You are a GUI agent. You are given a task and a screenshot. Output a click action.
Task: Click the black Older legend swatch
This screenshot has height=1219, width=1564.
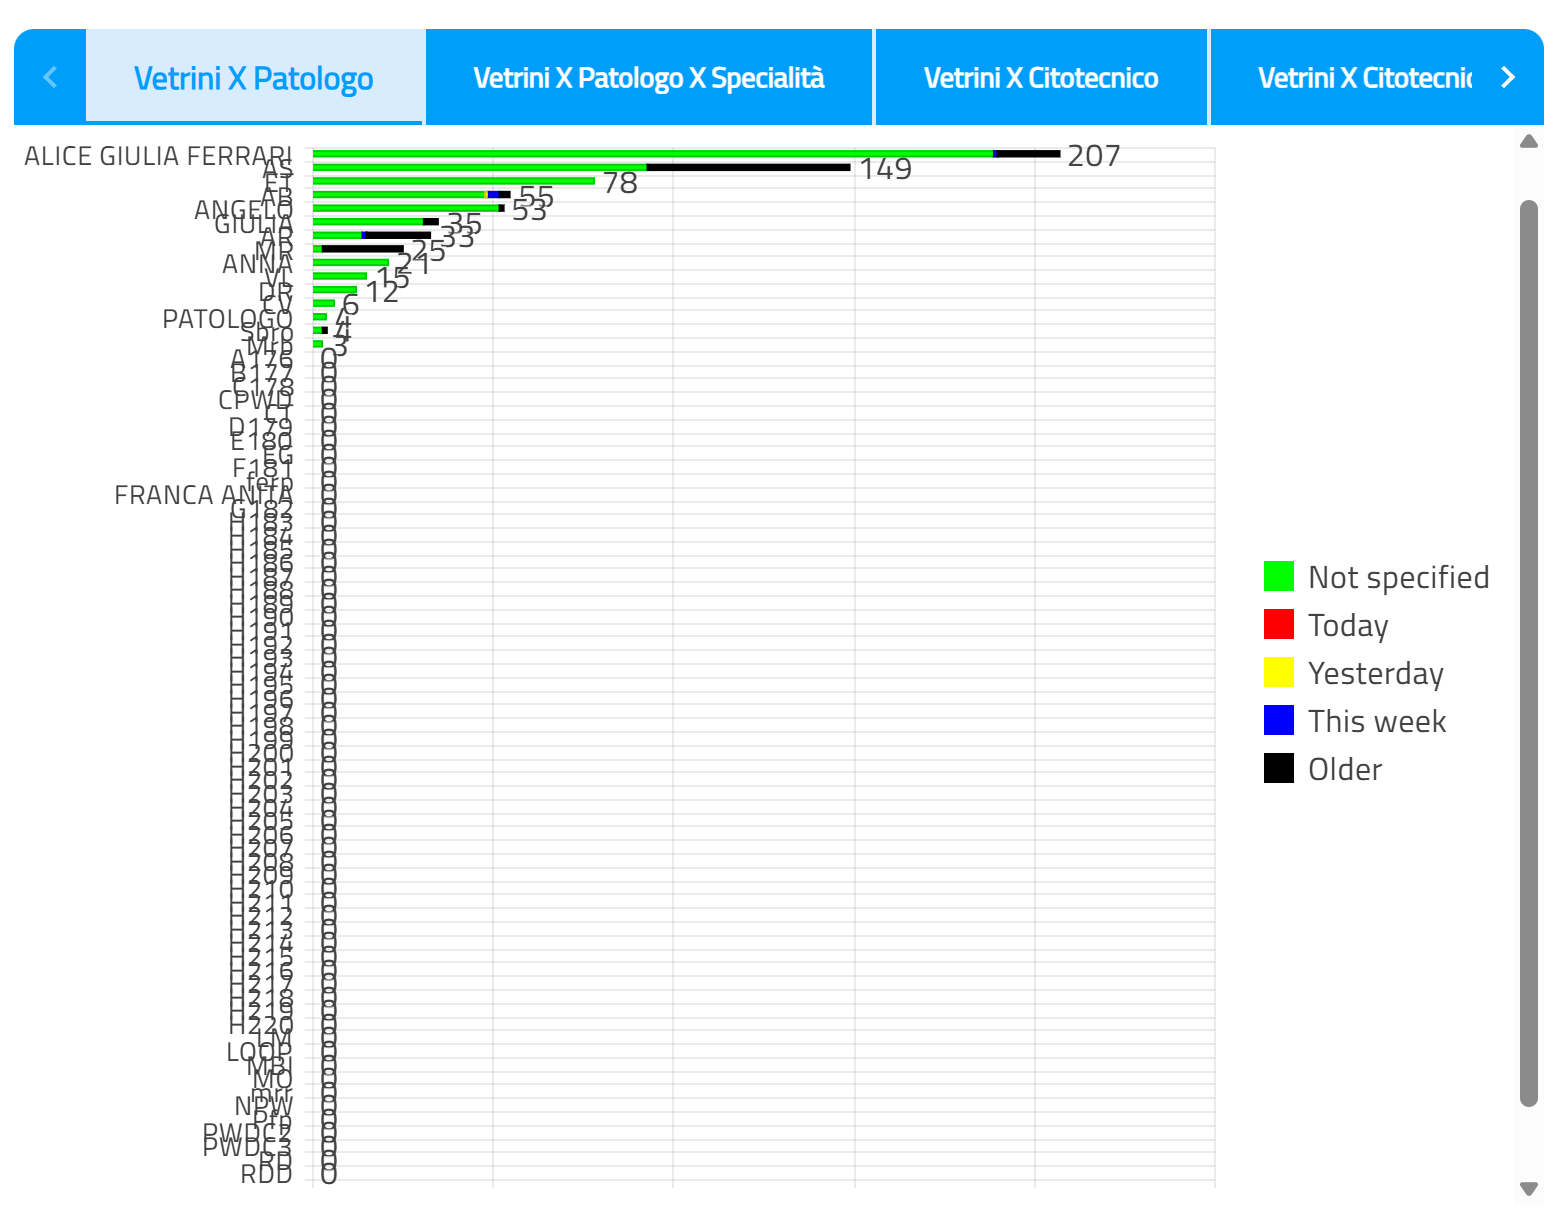coord(1279,769)
